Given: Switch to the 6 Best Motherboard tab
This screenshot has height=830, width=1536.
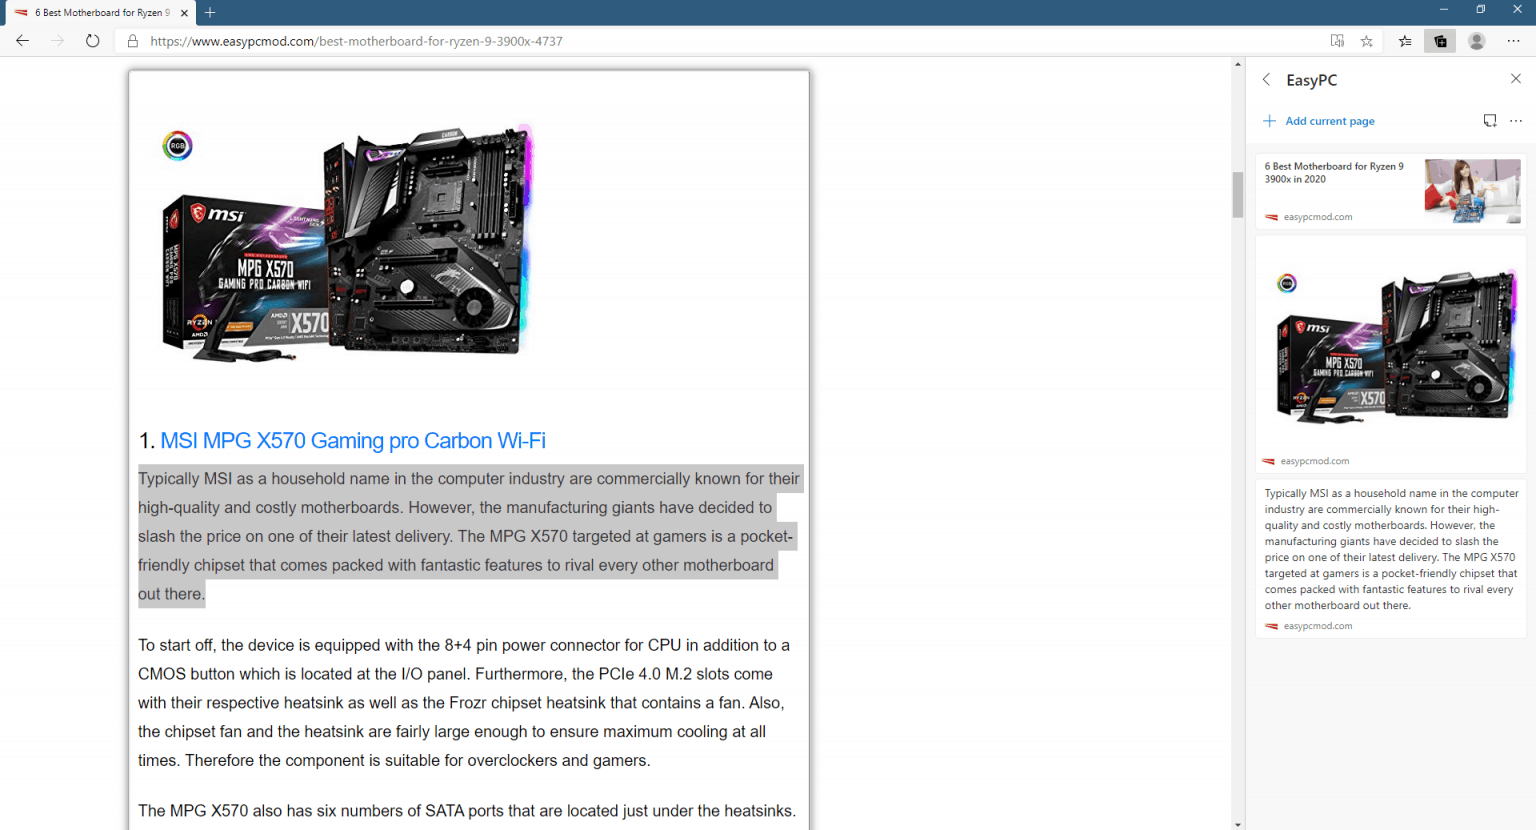Looking at the screenshot, I should (x=100, y=13).
